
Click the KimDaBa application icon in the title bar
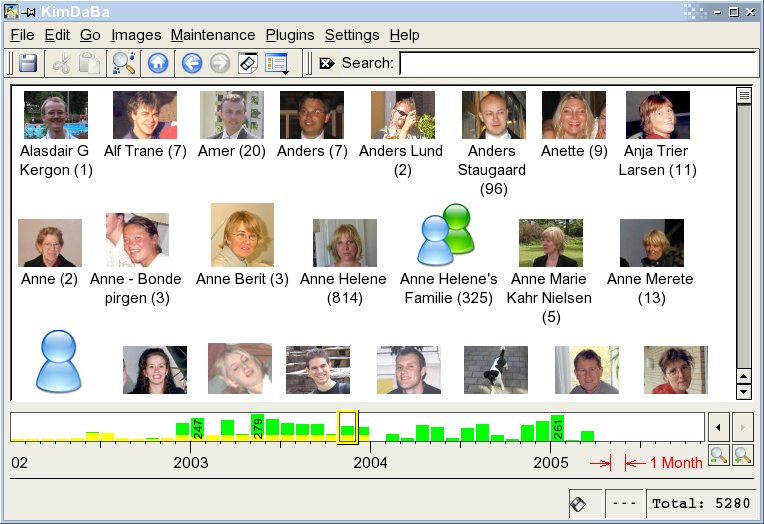(x=11, y=11)
